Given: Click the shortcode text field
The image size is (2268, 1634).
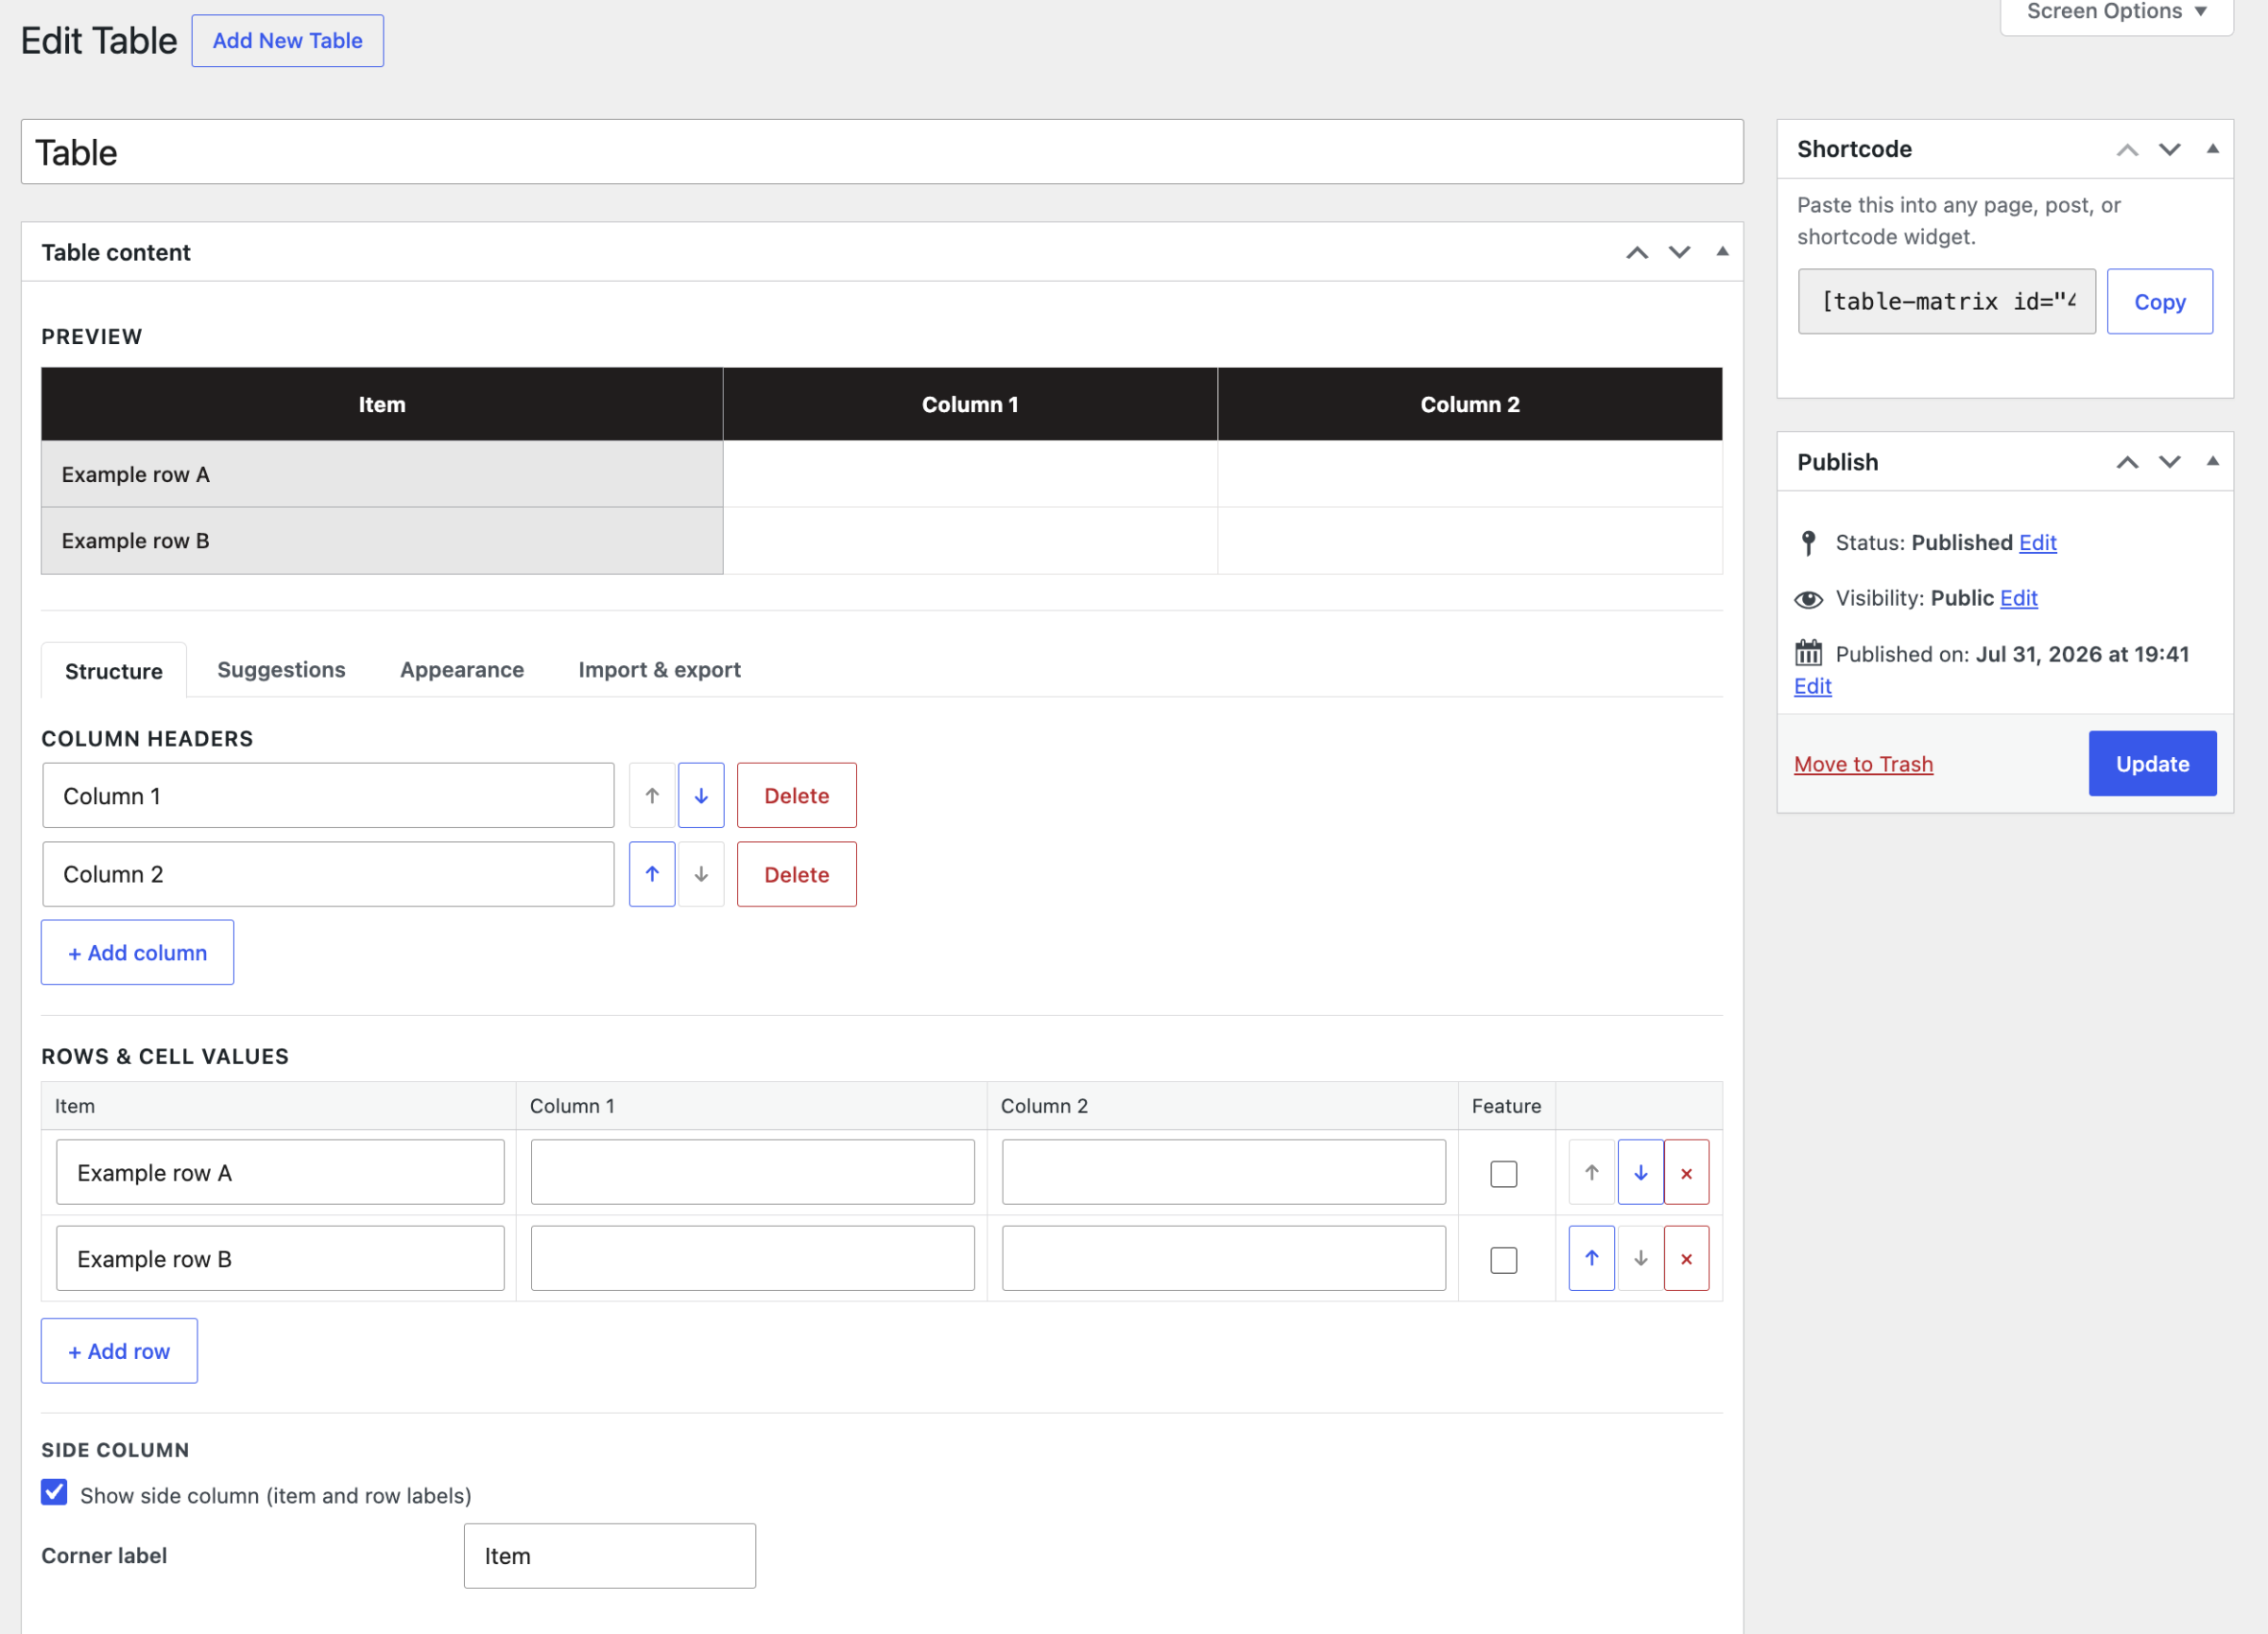Looking at the screenshot, I should 1946,301.
